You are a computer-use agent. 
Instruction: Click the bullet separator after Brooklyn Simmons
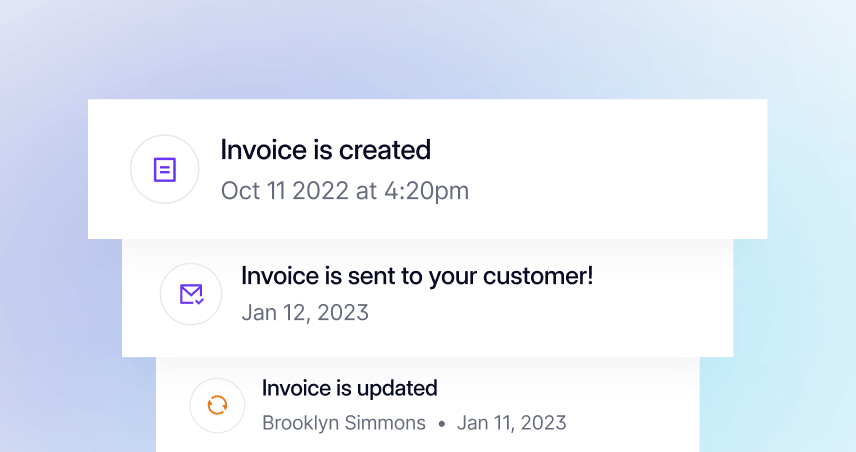441,424
